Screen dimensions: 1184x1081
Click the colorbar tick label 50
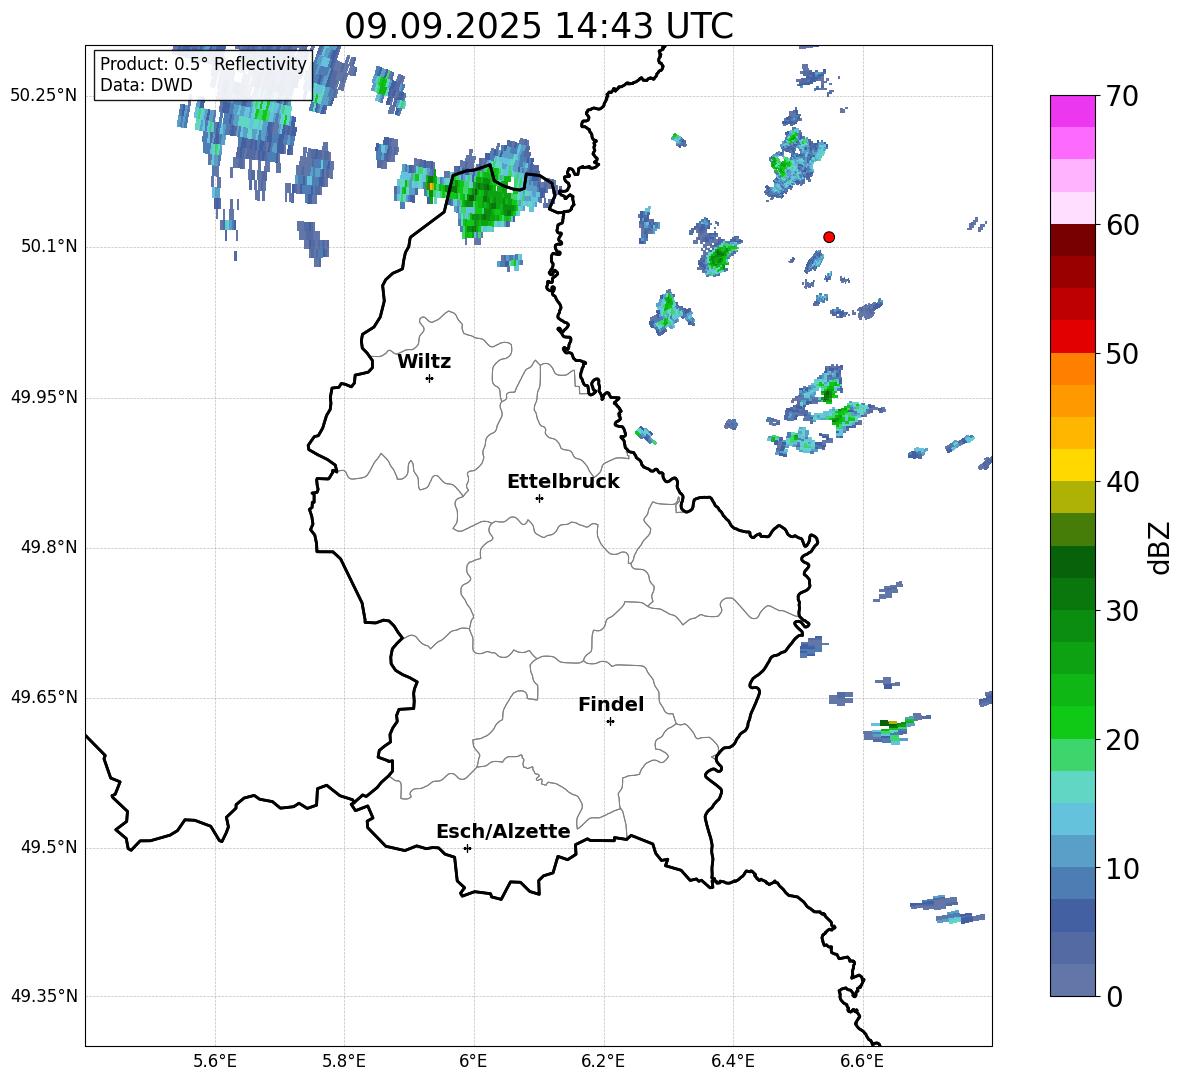(1123, 353)
